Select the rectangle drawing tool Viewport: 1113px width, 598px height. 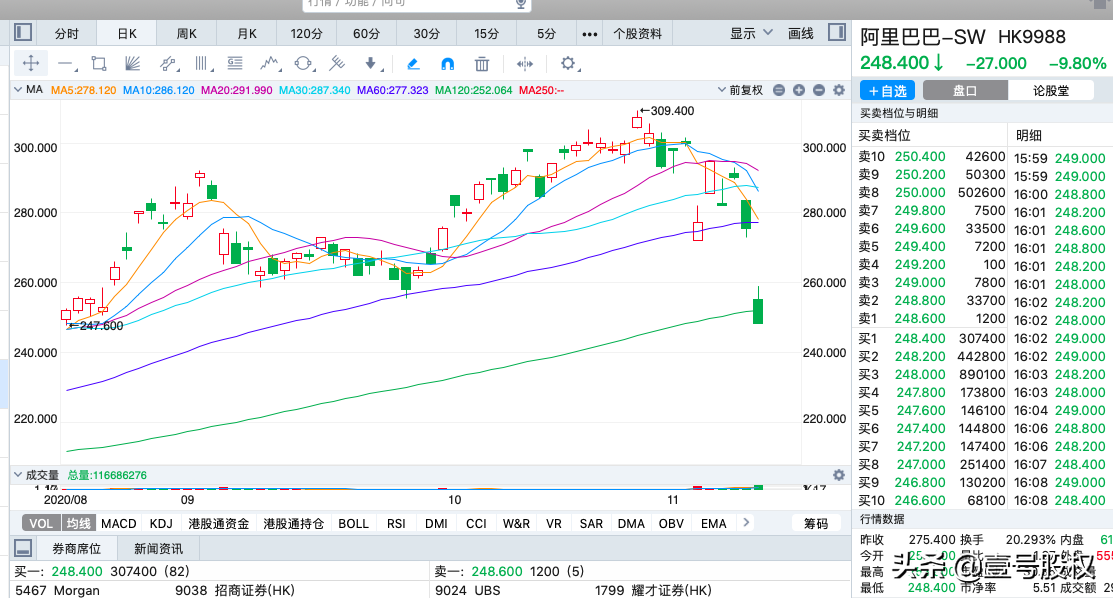coord(98,64)
